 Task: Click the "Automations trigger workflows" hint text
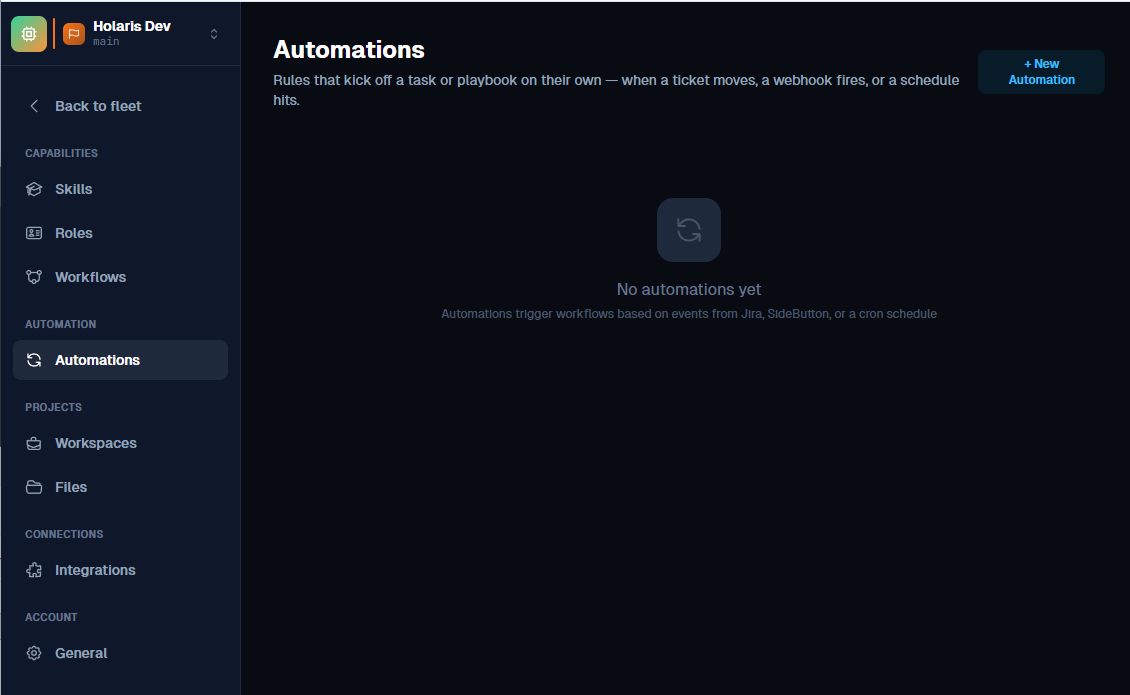tap(689, 314)
